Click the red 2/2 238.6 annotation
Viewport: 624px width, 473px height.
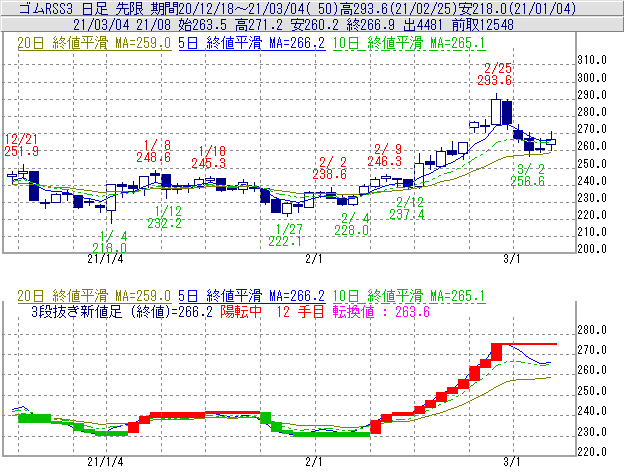click(x=329, y=168)
